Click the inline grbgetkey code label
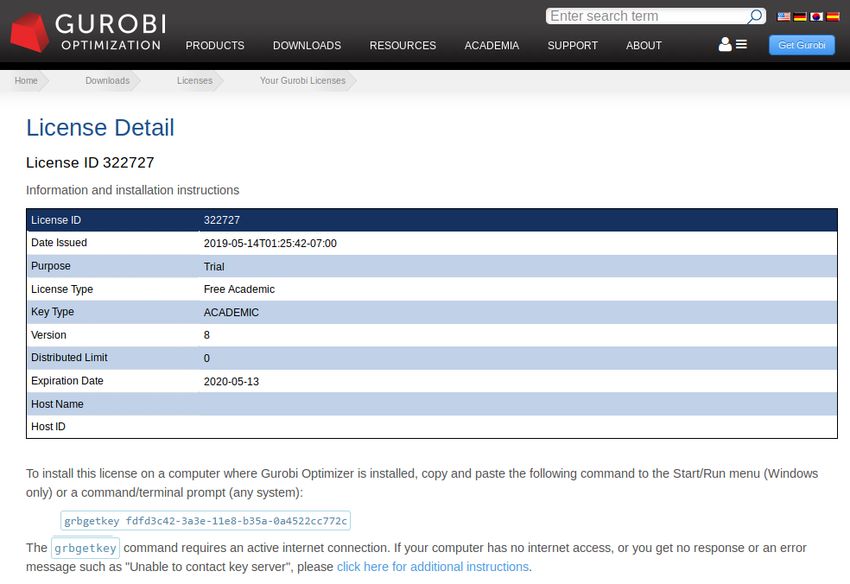Image resolution: width=850 pixels, height=584 pixels. [85, 548]
